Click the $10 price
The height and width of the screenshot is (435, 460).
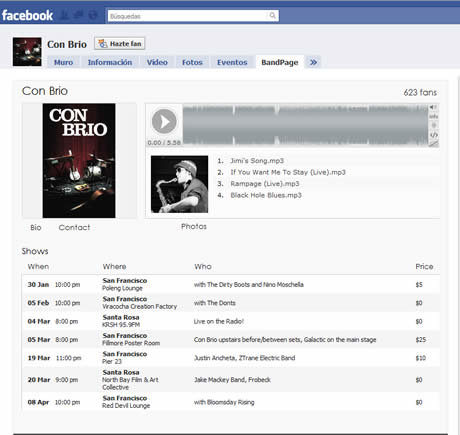pos(421,358)
